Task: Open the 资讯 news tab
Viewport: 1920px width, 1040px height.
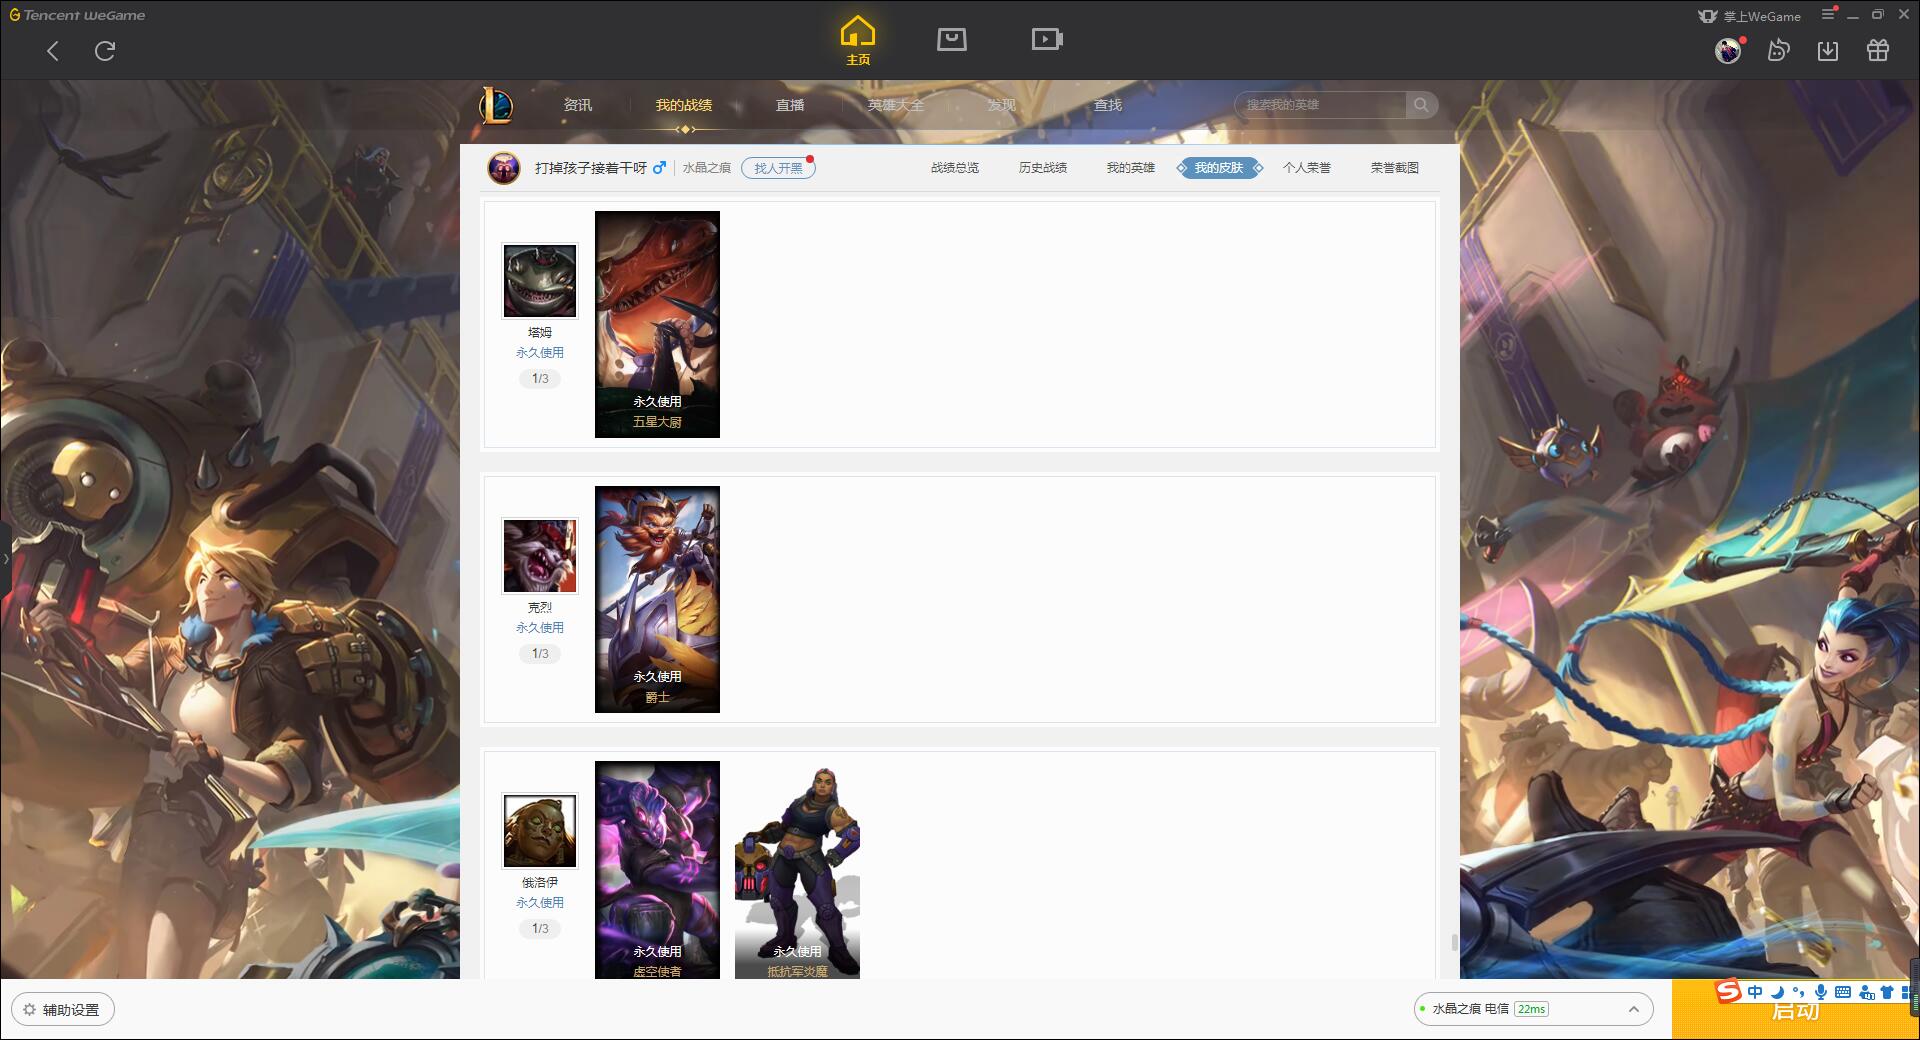Action: pyautogui.click(x=578, y=105)
